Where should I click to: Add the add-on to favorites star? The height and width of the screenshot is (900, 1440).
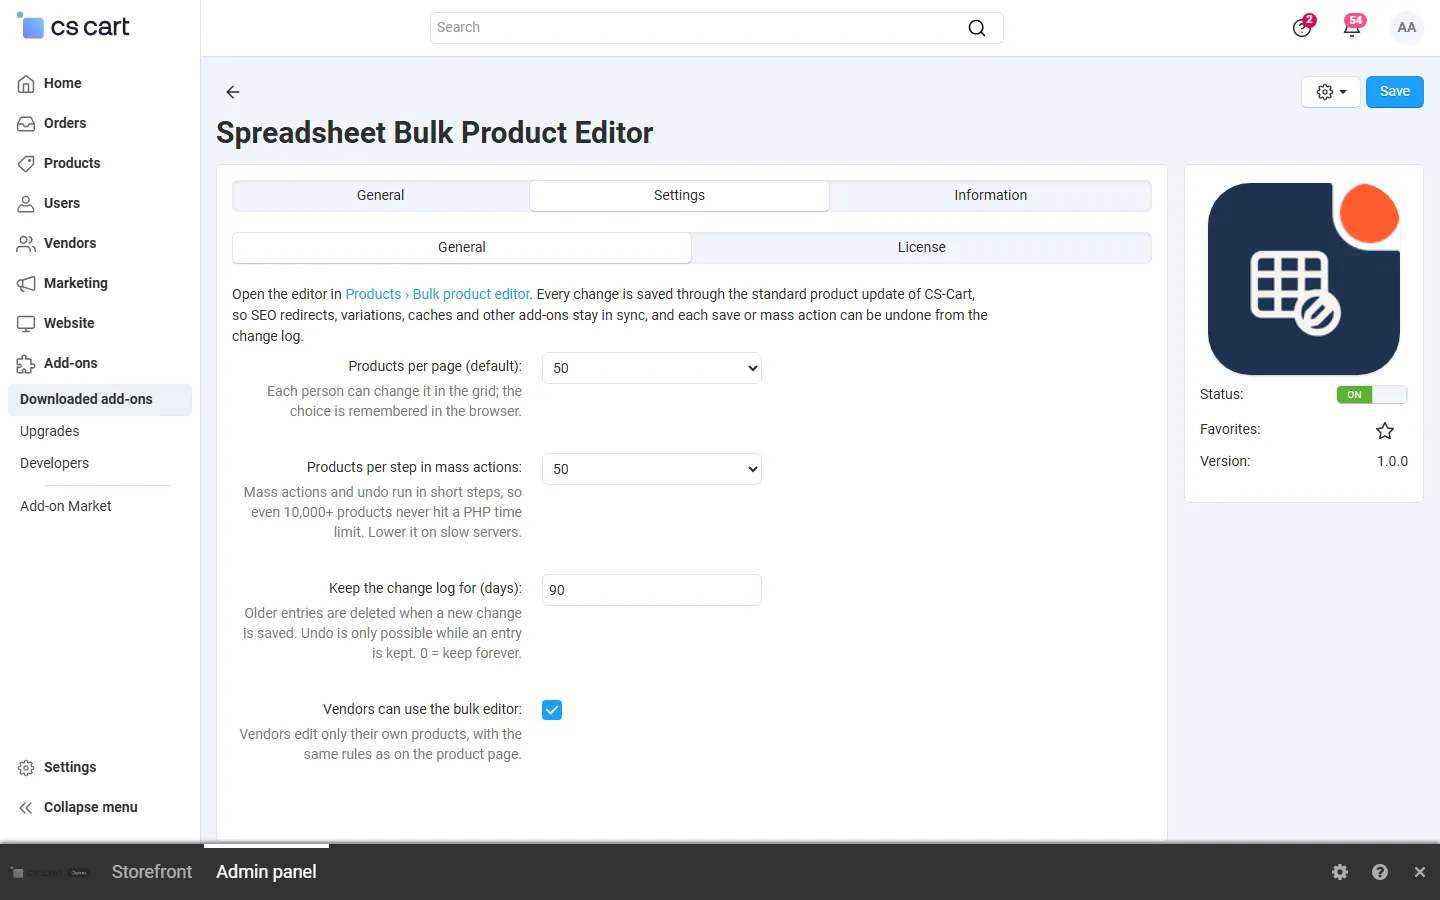[x=1385, y=431]
